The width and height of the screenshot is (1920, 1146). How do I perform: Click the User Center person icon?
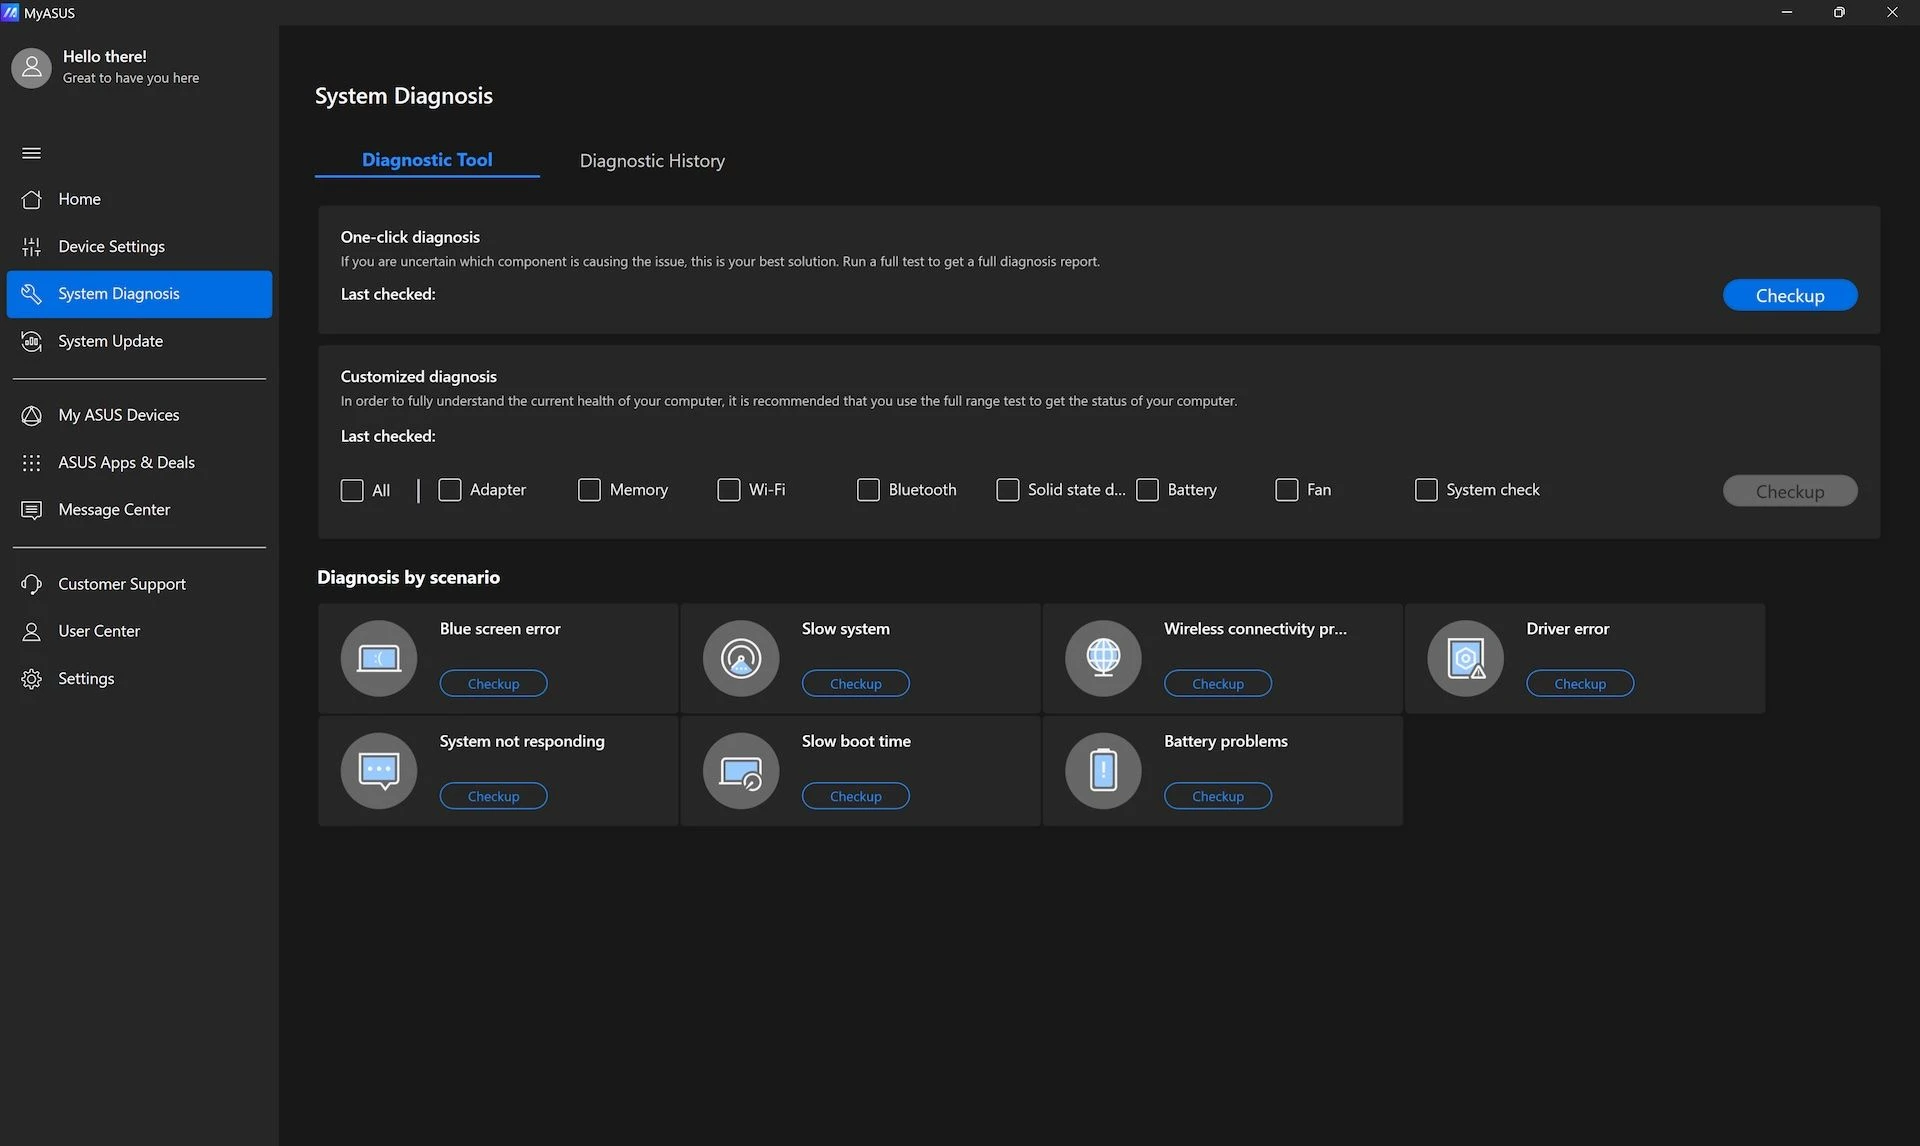point(31,631)
